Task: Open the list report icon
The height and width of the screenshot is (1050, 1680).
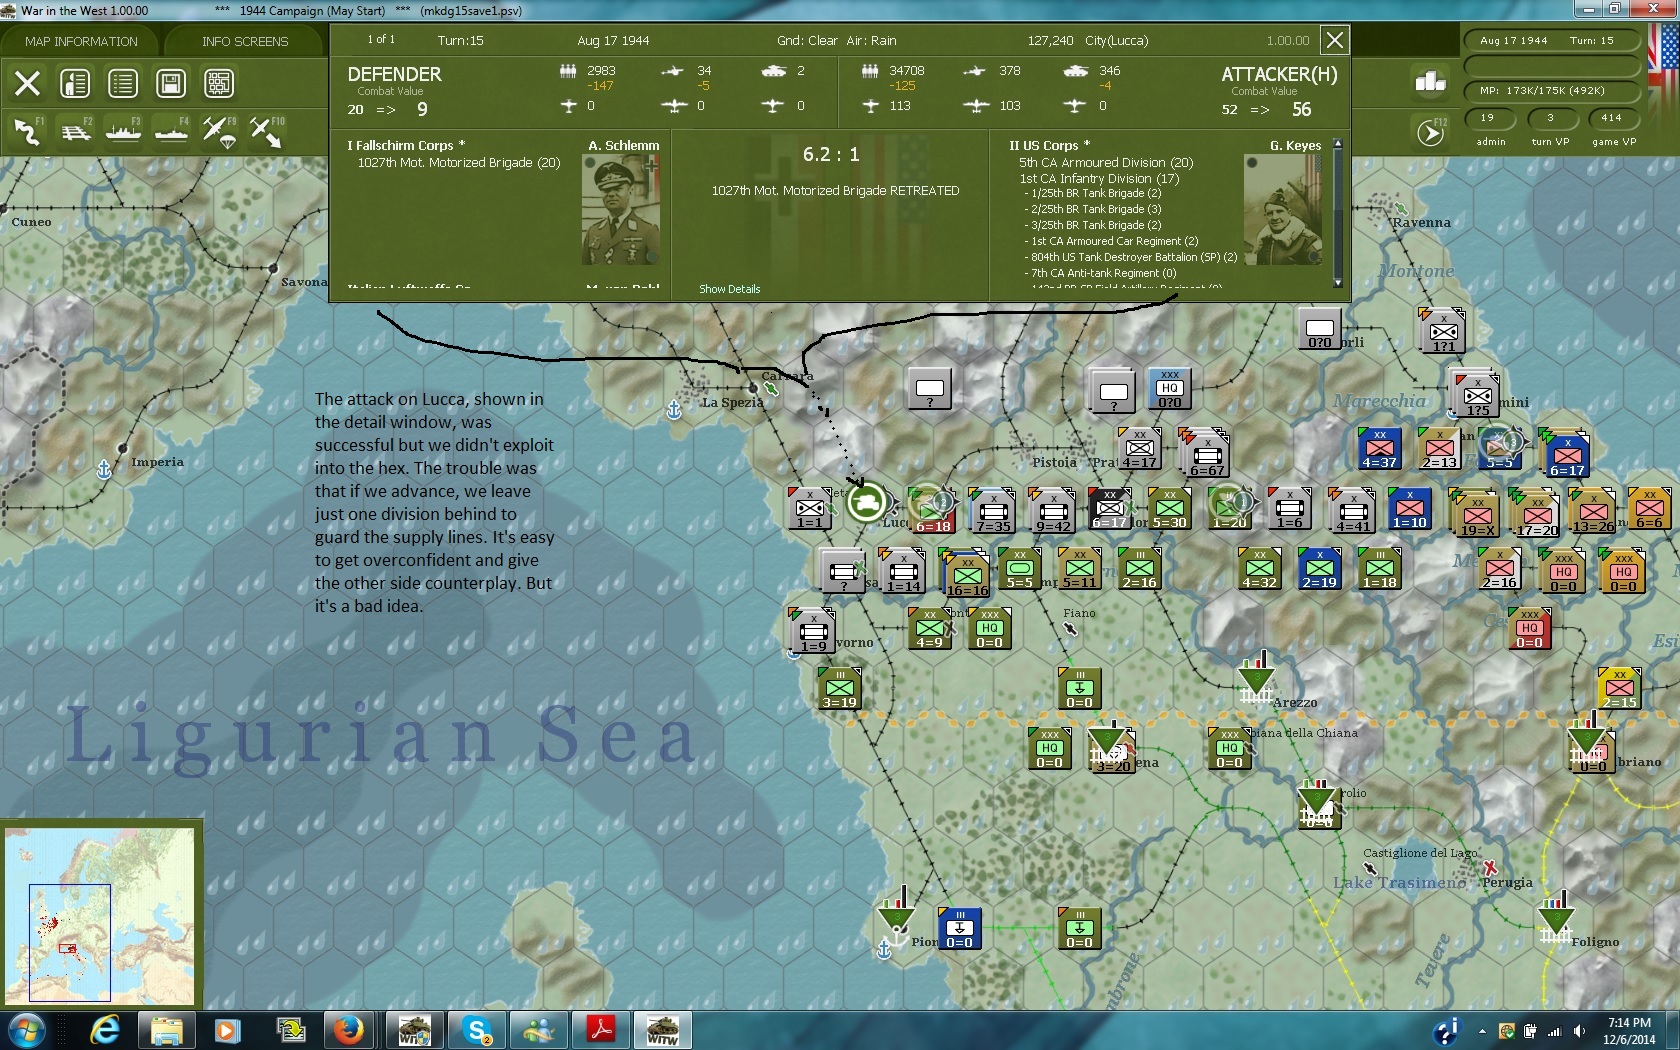Action: (x=123, y=83)
